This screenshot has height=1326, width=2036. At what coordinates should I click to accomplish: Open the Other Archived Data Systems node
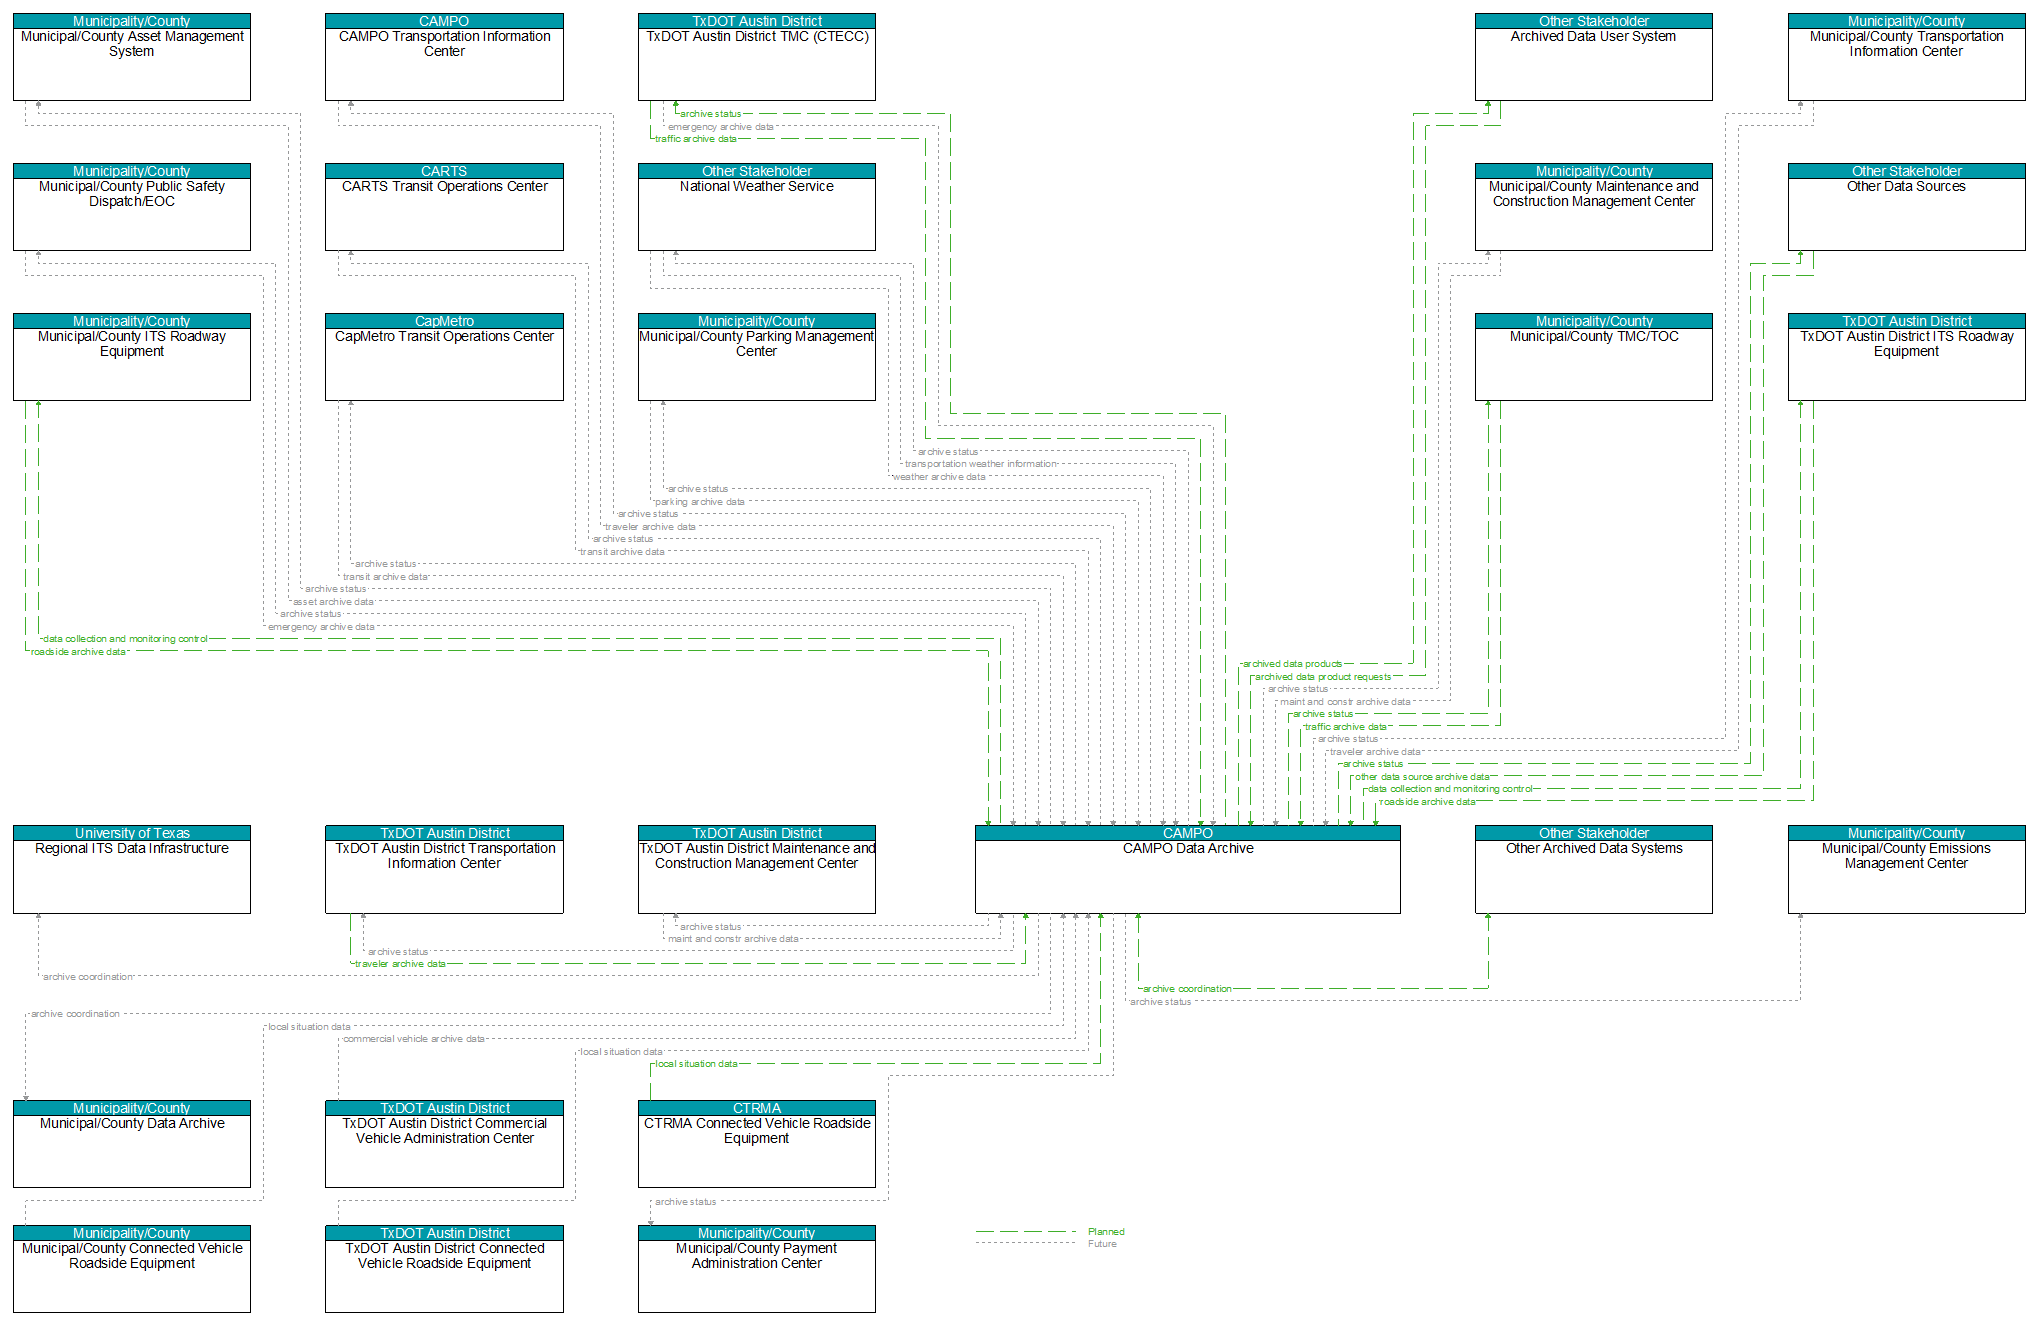(x=1594, y=869)
